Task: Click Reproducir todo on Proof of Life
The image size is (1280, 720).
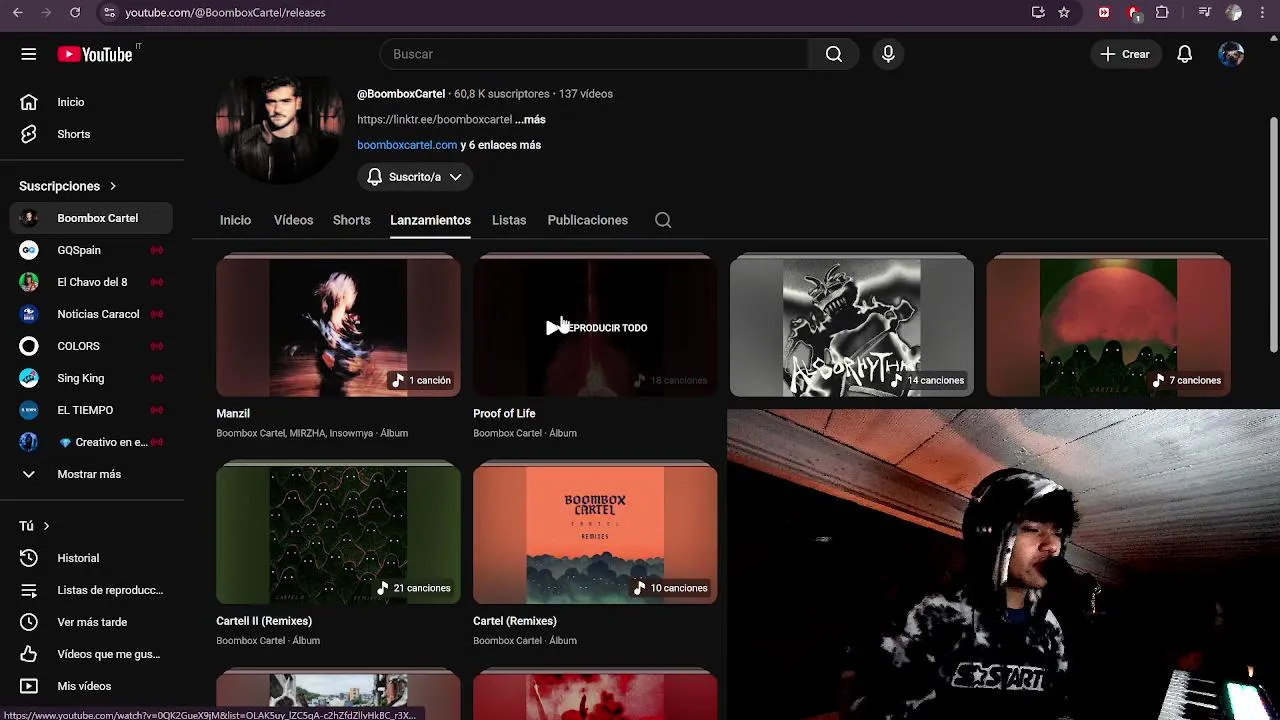Action: tap(597, 328)
